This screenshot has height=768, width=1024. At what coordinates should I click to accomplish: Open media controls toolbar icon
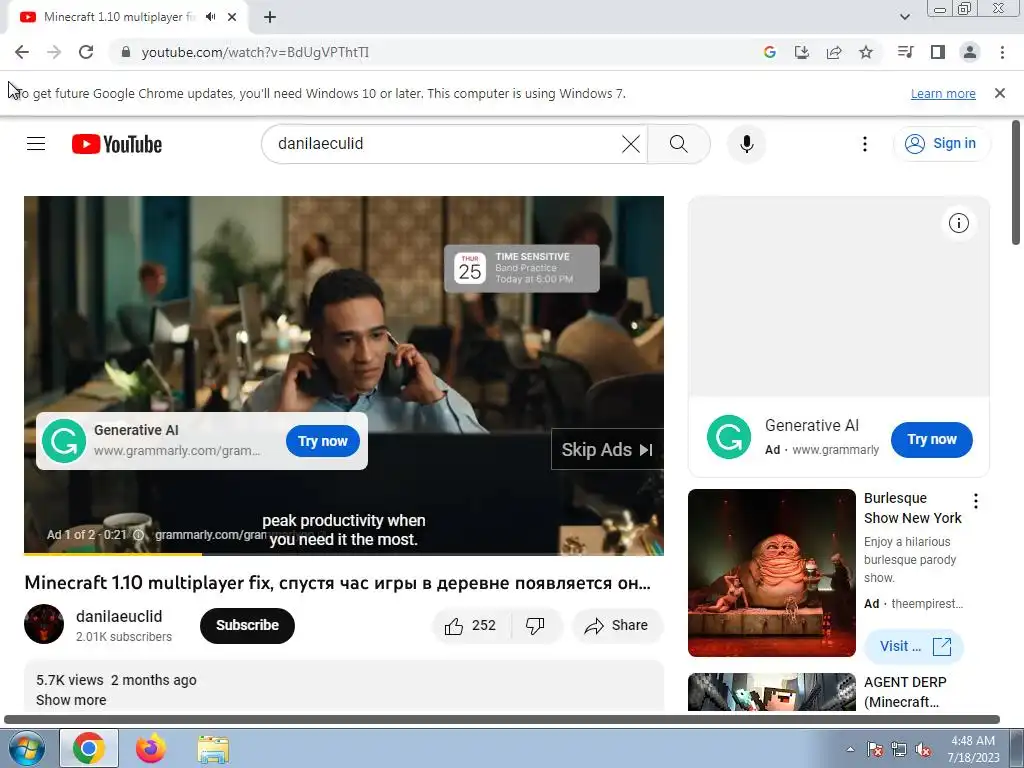(905, 52)
